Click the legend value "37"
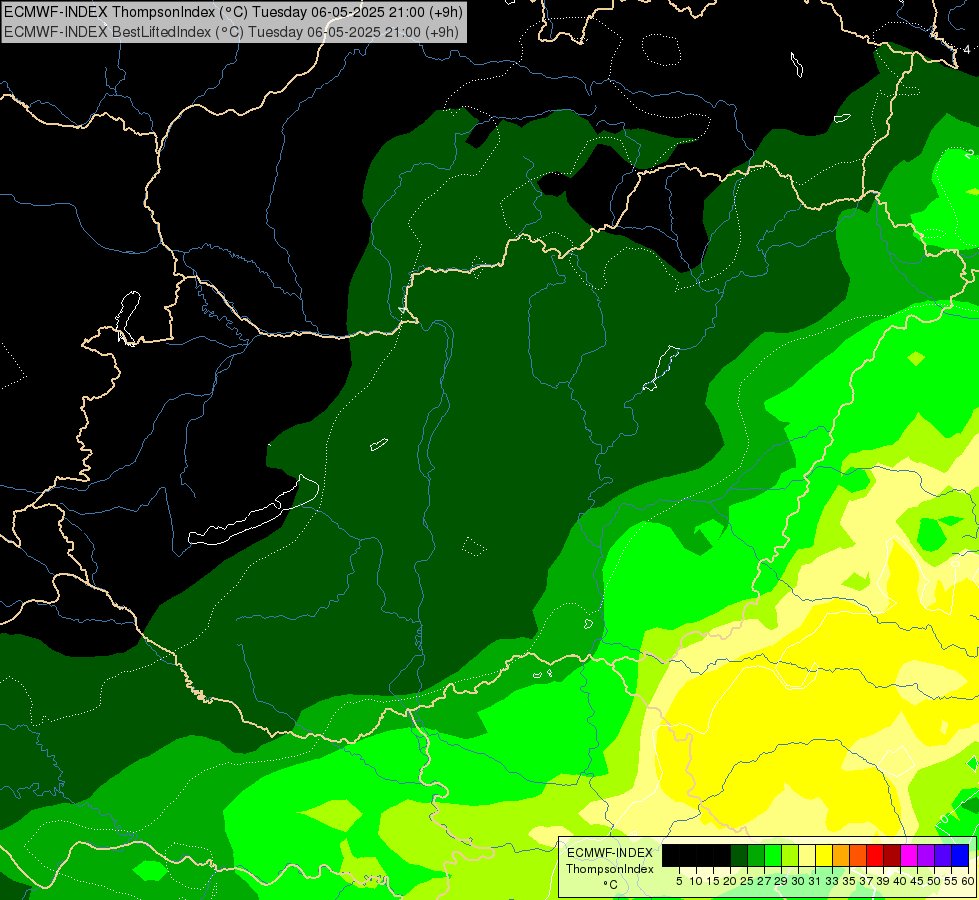This screenshot has height=900, width=979. tap(866, 881)
